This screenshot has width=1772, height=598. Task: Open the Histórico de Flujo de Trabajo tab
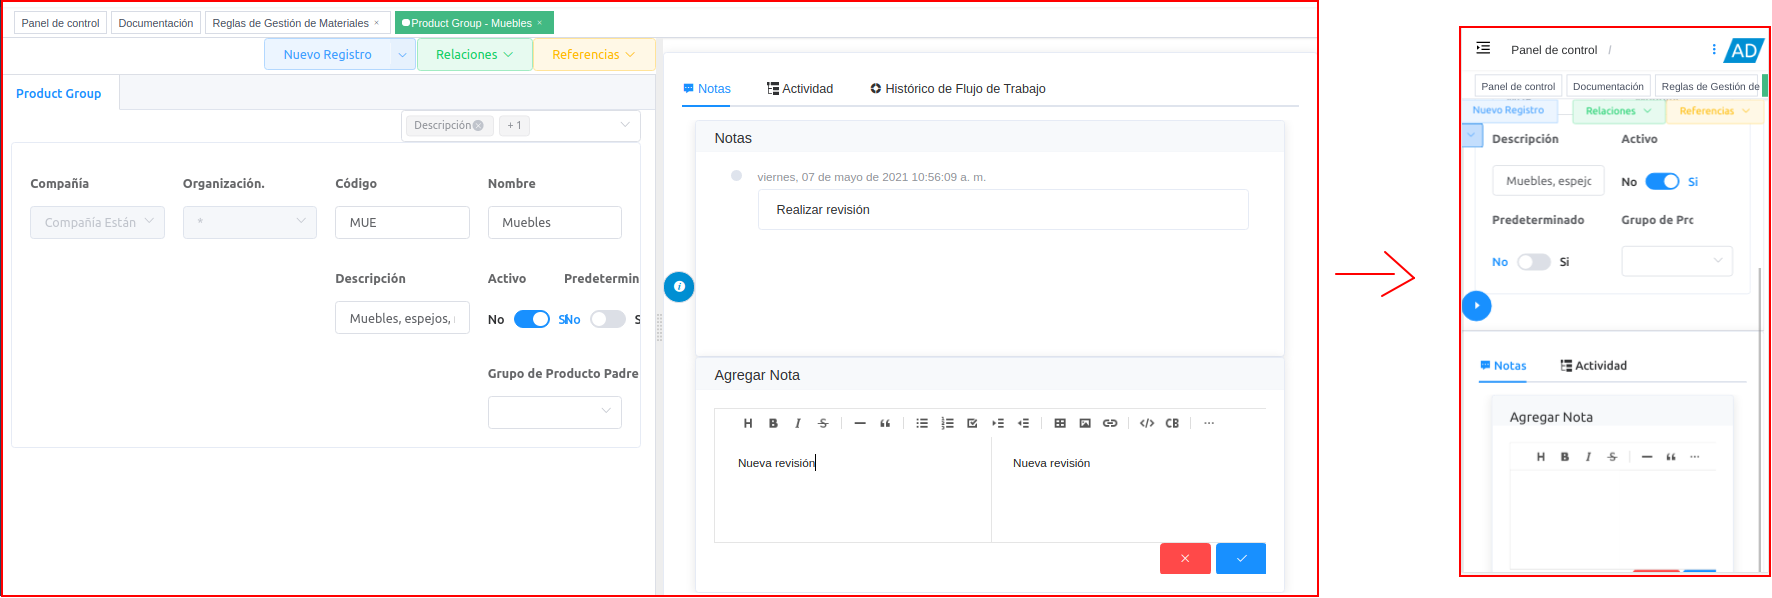[x=957, y=89]
